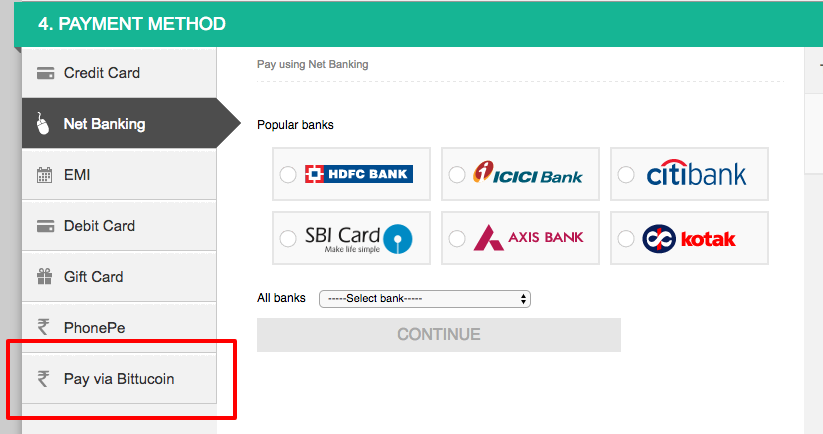Open the Select bank dropdown
The image size is (823, 434).
tap(425, 299)
